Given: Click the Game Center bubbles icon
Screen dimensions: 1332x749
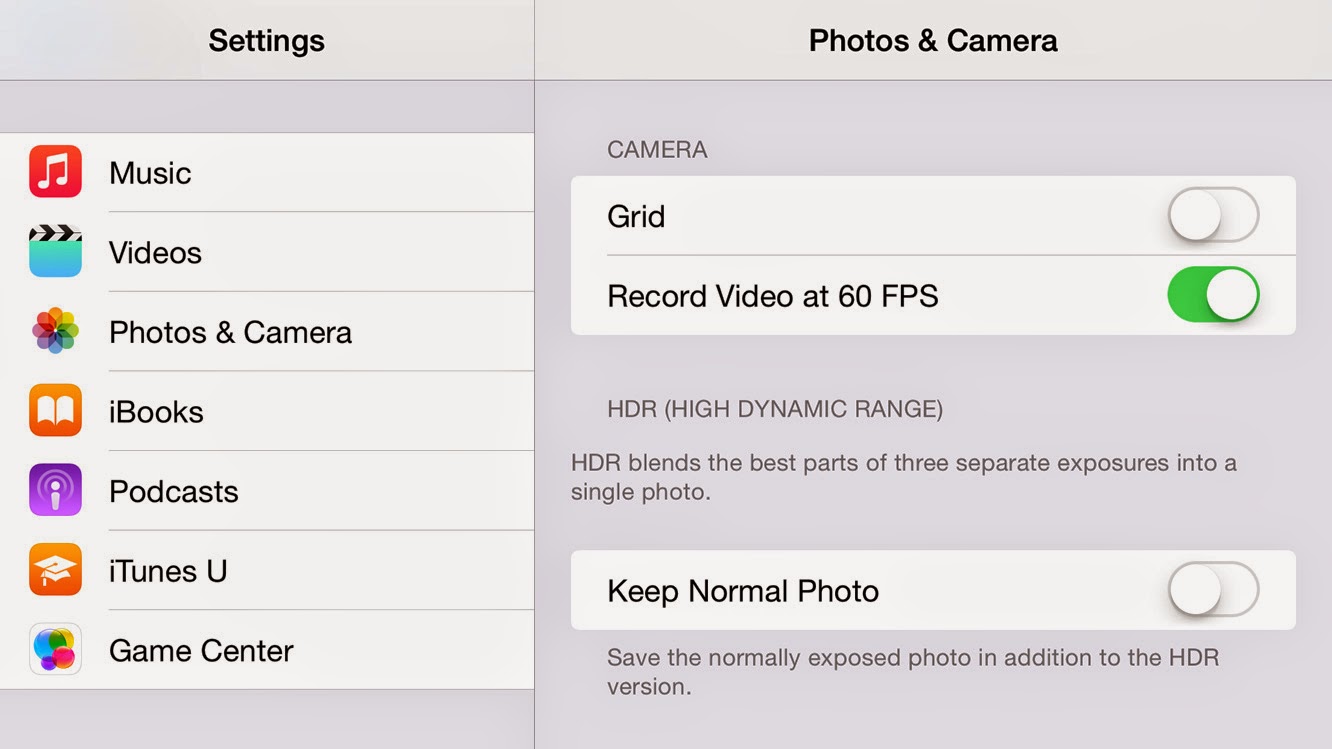Looking at the screenshot, I should (55, 650).
